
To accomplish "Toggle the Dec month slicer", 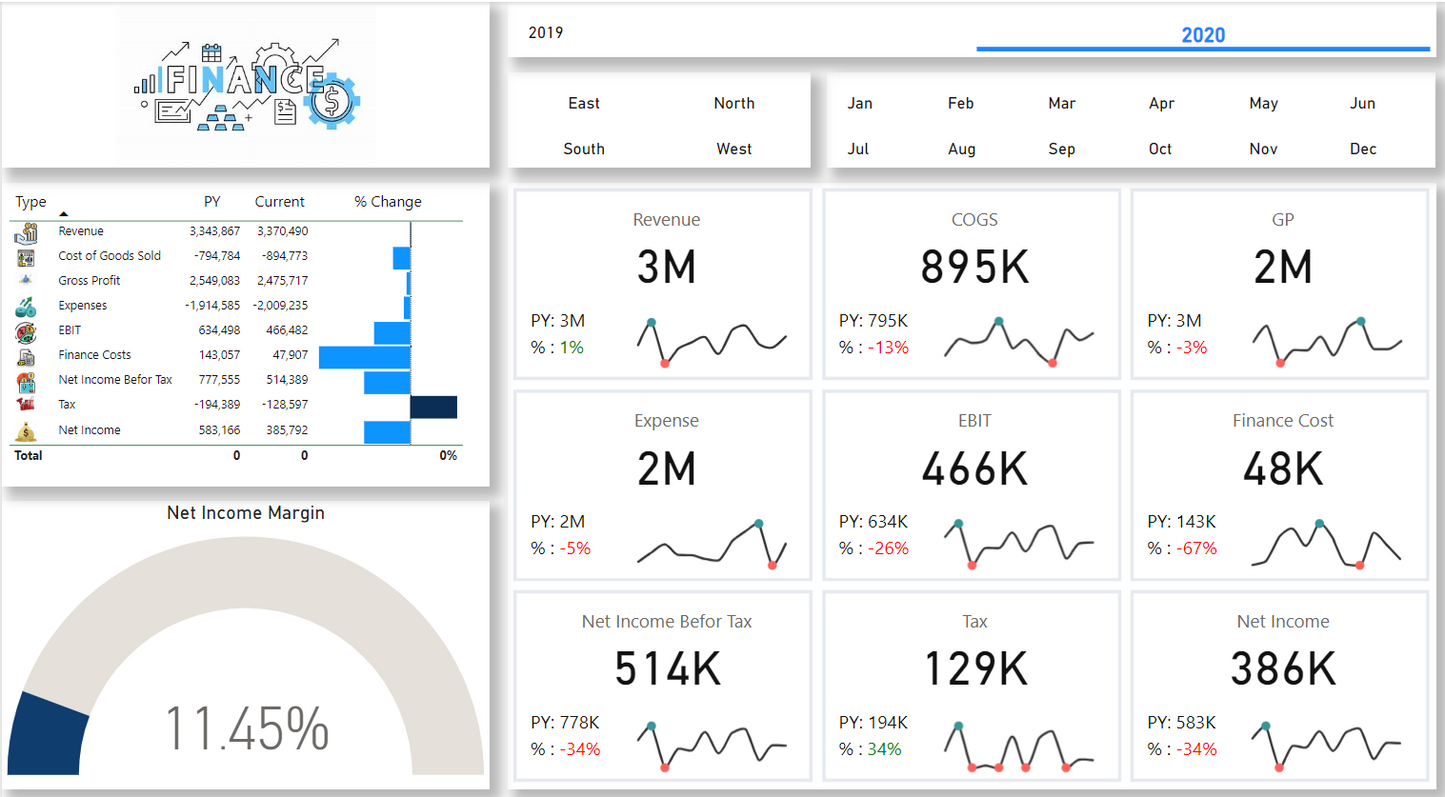I will 1363,149.
